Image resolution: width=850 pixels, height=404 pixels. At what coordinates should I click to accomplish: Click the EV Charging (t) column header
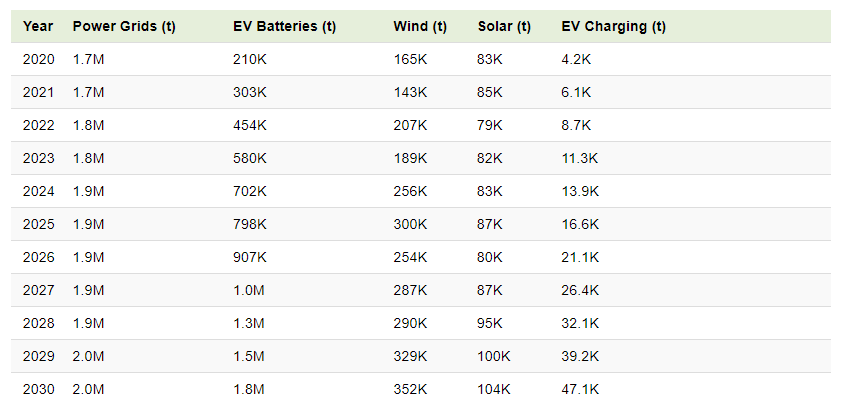[613, 27]
